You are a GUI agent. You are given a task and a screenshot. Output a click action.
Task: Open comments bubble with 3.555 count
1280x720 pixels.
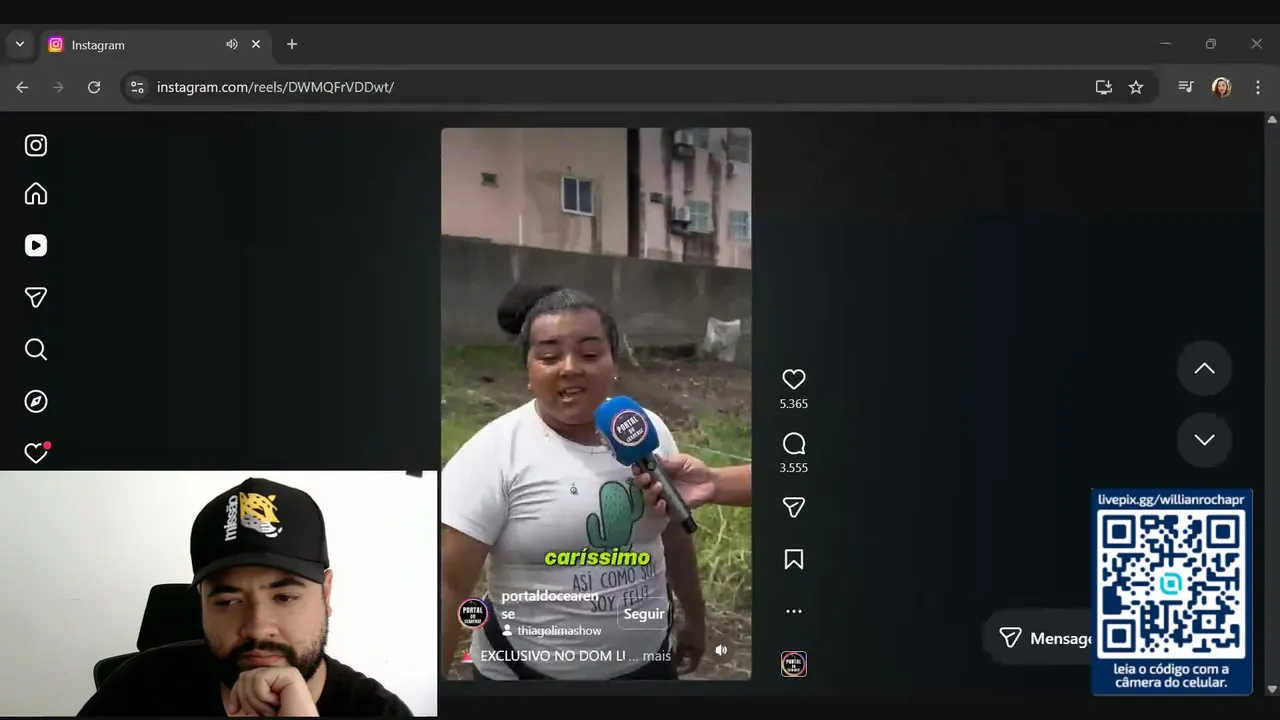(794, 444)
